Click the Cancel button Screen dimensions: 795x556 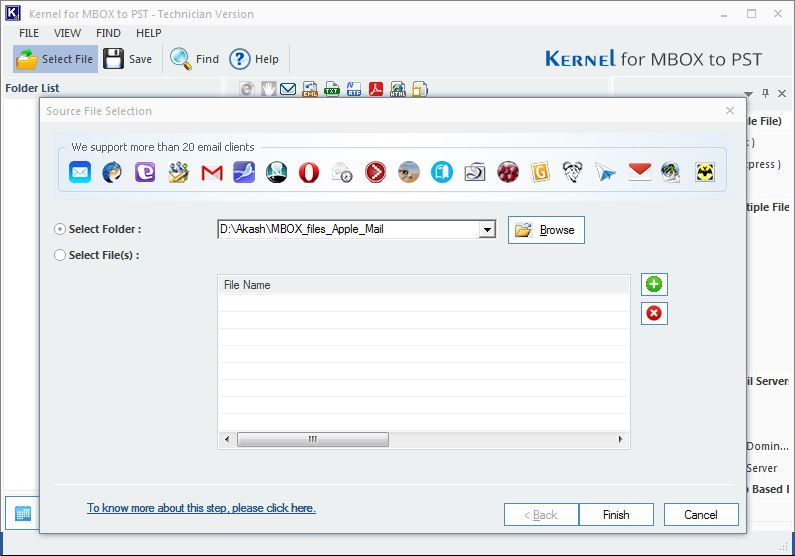(x=701, y=514)
